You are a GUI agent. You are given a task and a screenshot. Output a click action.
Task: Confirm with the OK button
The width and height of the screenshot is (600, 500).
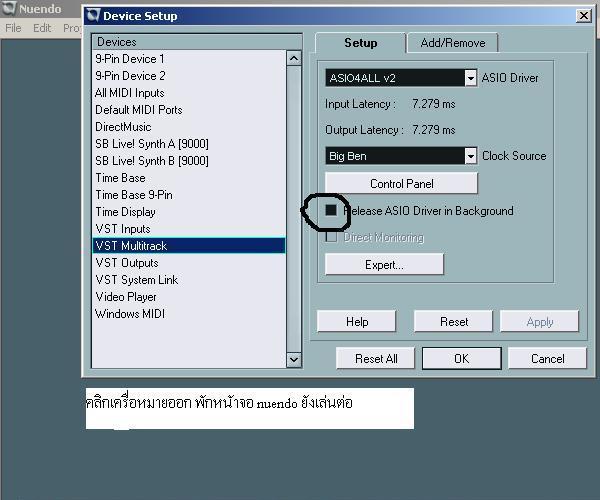tap(461, 358)
